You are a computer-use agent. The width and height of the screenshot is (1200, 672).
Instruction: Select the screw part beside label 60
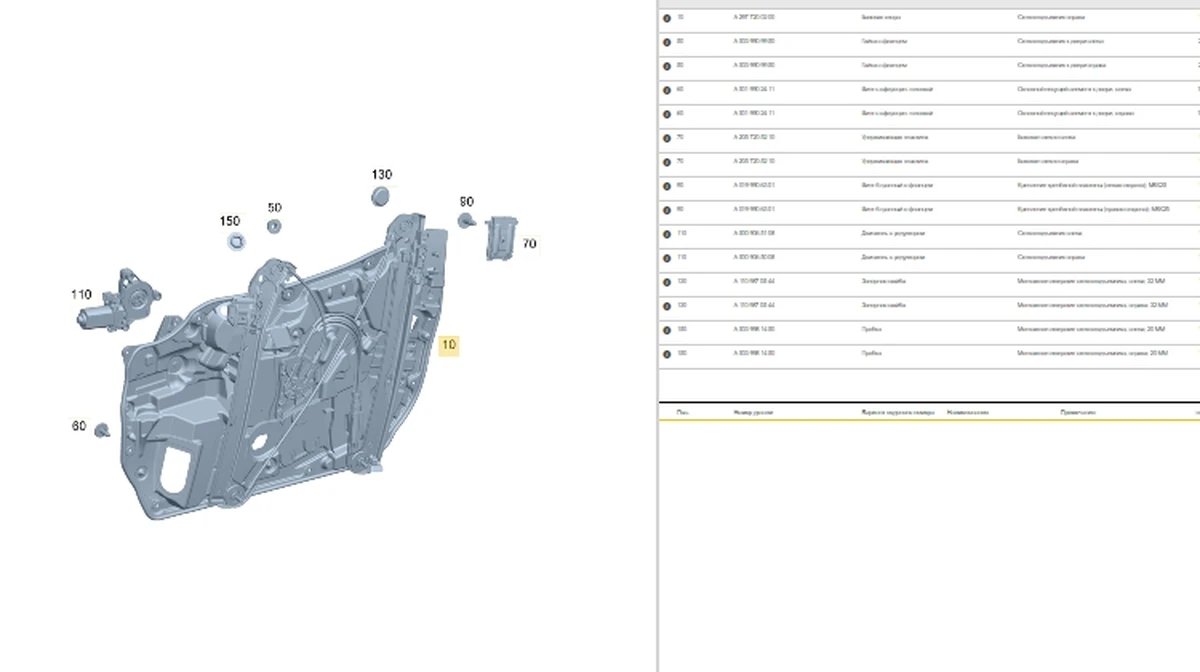[101, 430]
